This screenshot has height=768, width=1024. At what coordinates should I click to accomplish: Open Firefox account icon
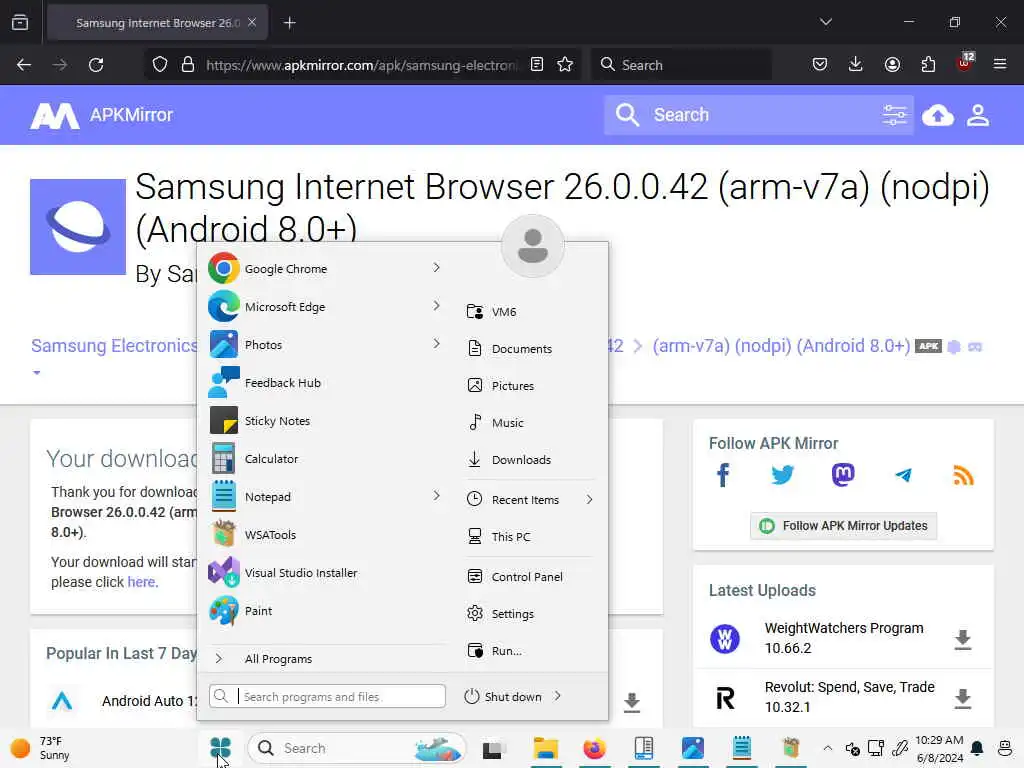click(892, 64)
